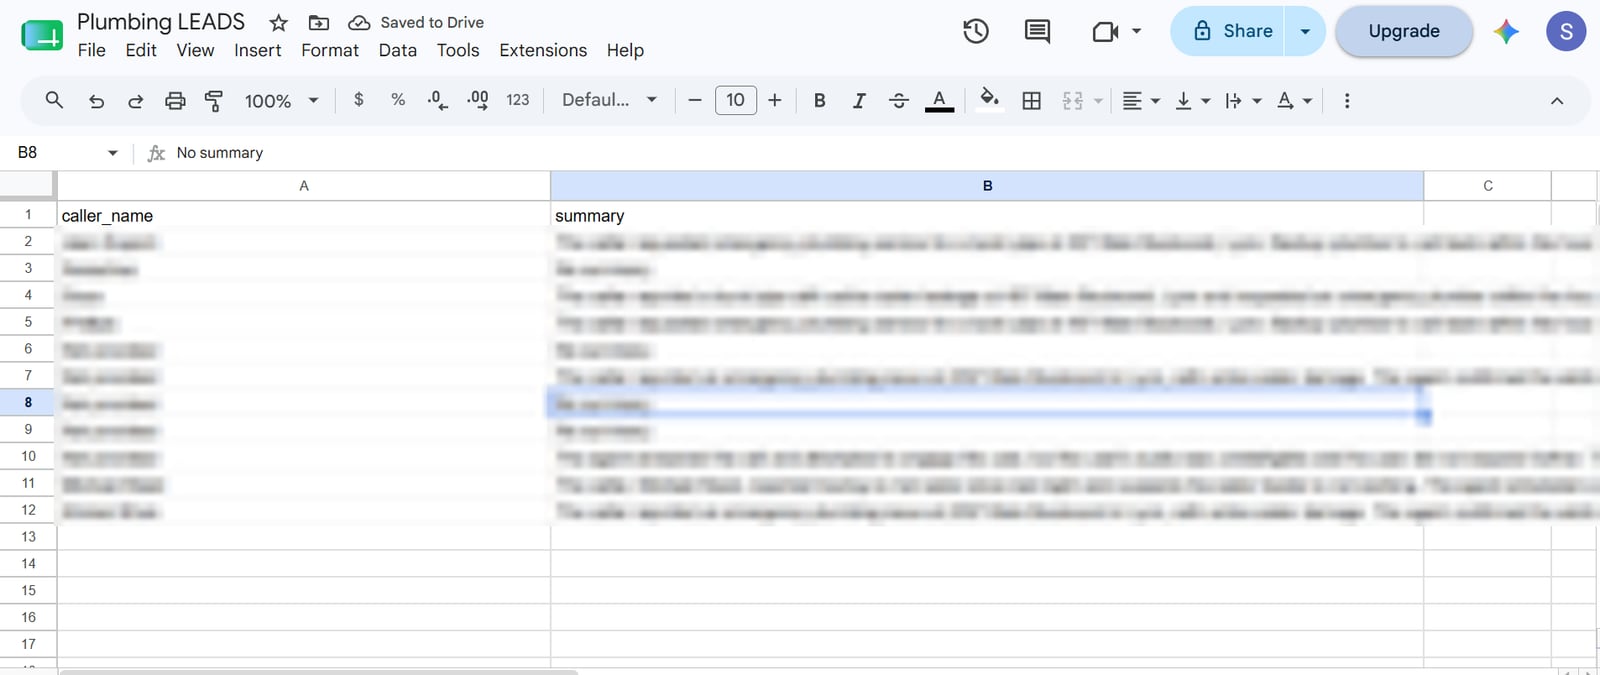Screen dimensions: 1600x675
Task: Open the fill color bucket
Action: point(989,100)
